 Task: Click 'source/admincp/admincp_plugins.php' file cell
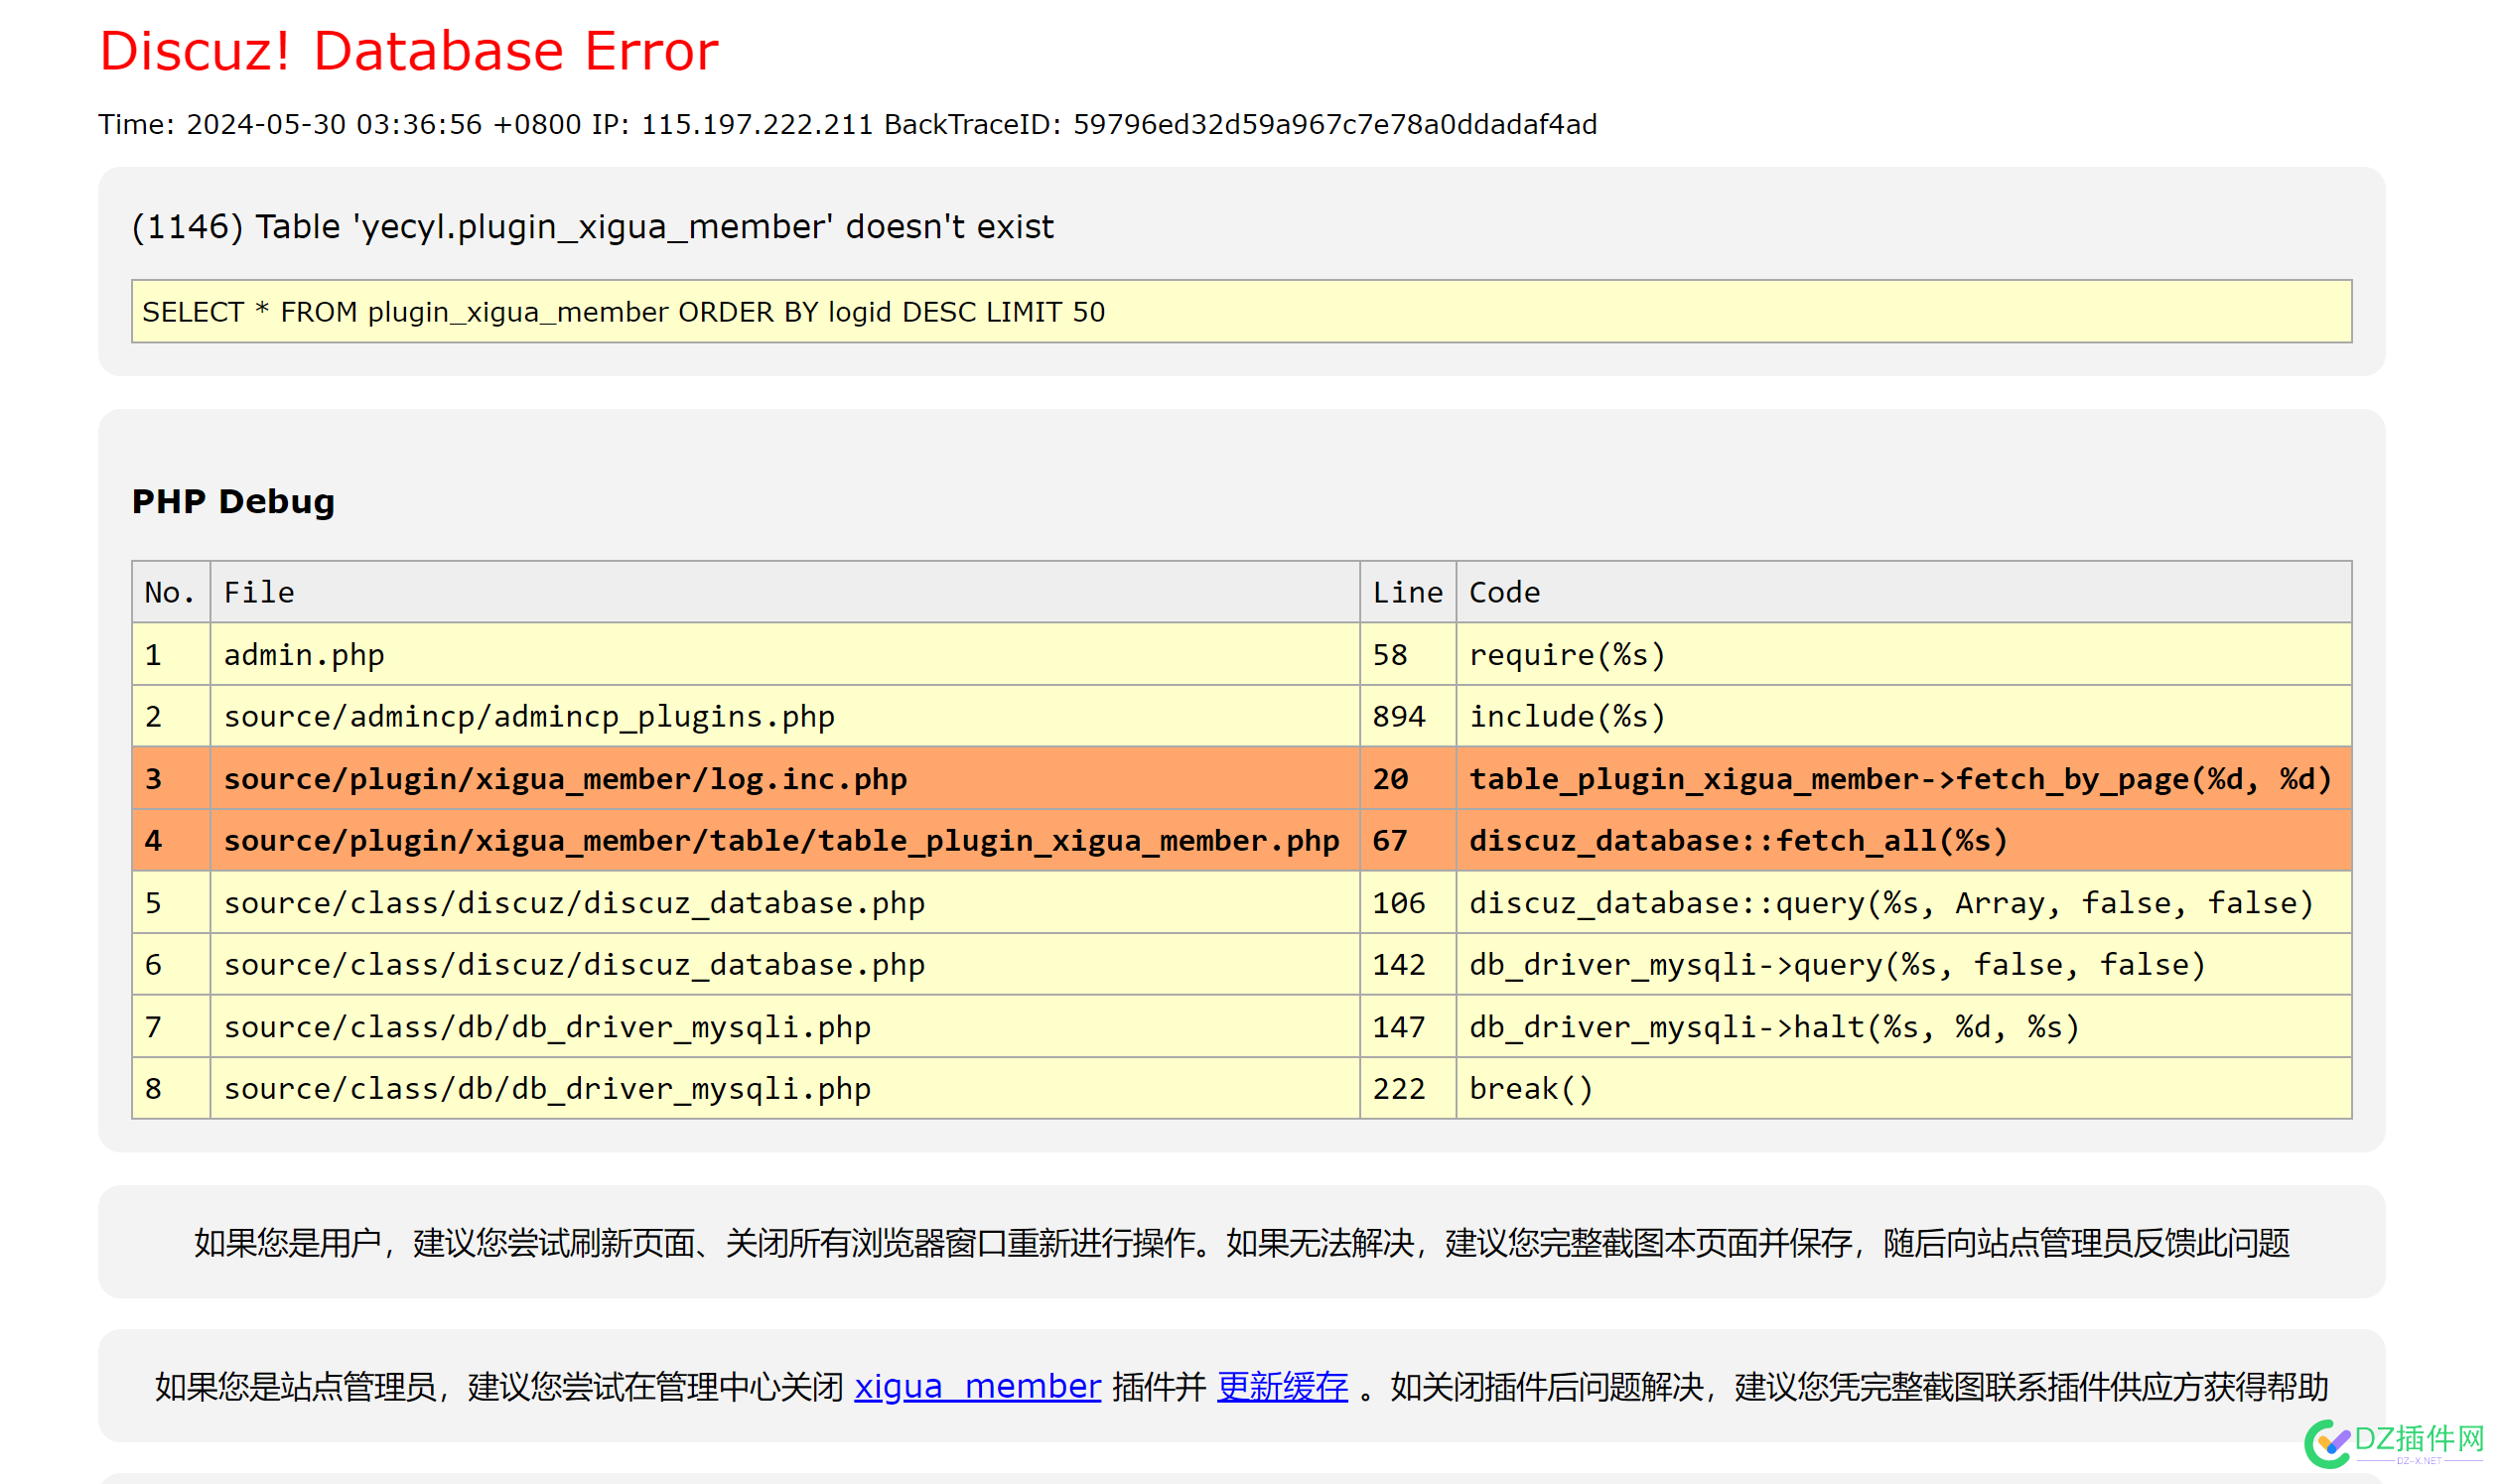point(784,716)
